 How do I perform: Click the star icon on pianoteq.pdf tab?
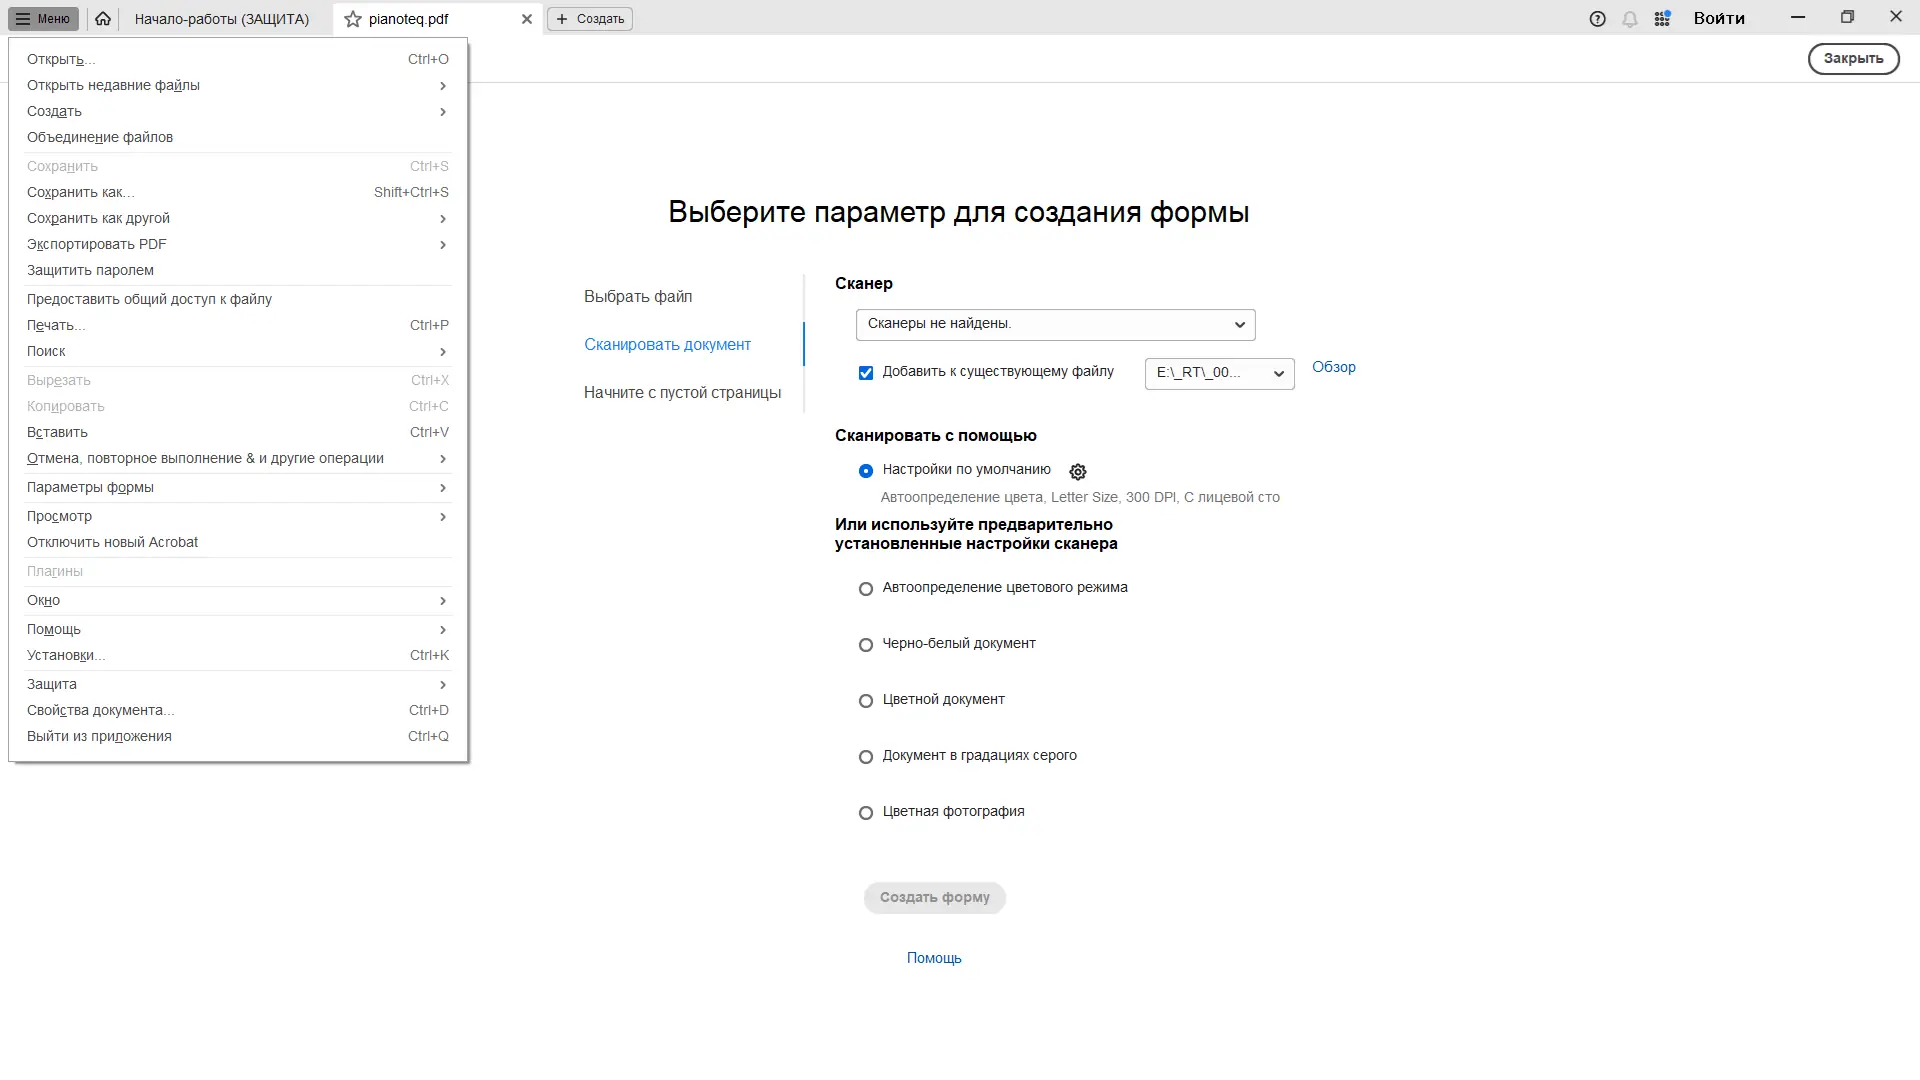[353, 19]
